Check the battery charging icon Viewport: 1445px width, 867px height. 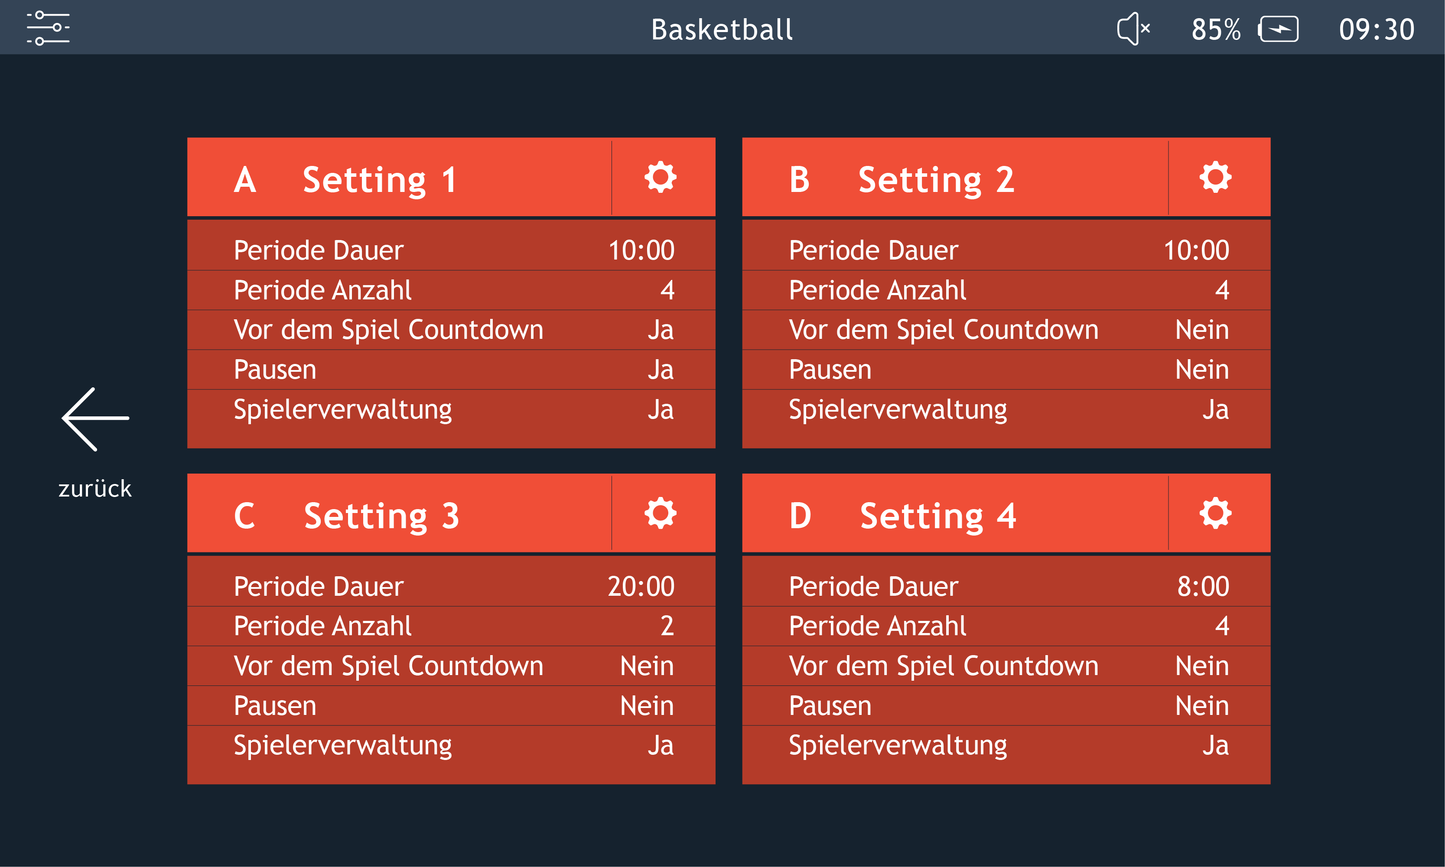(x=1279, y=28)
